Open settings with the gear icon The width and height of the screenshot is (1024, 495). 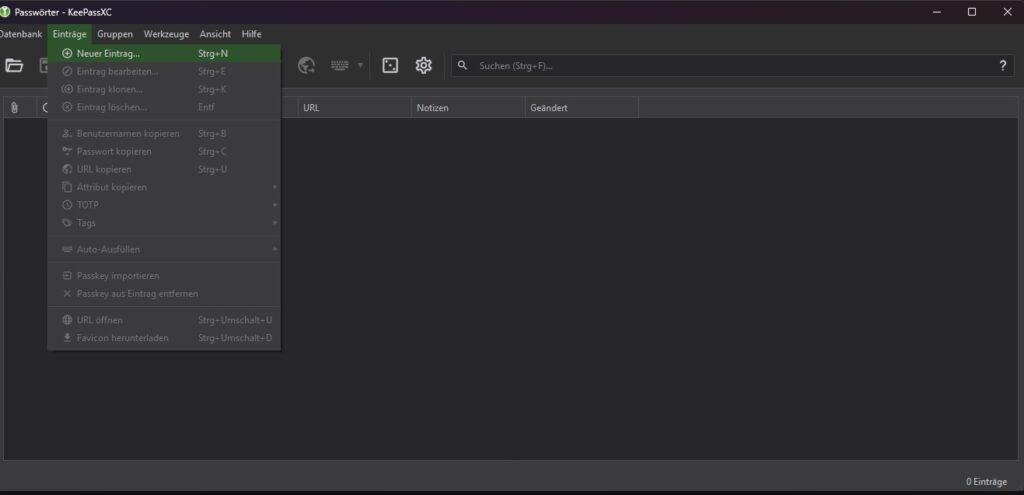[424, 65]
